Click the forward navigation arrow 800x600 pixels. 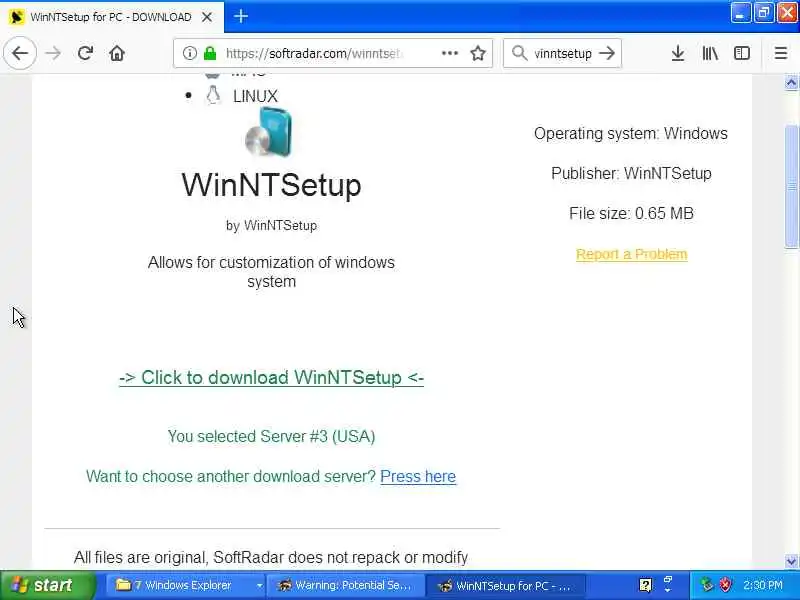(53, 53)
